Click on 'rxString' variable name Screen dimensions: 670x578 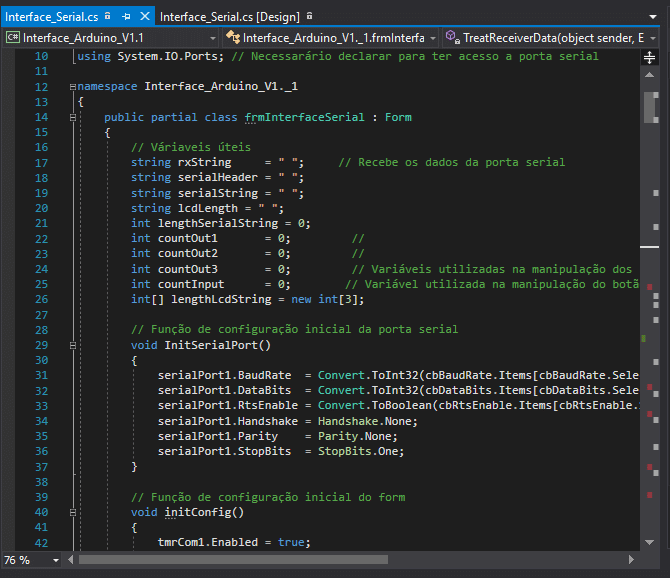point(204,162)
